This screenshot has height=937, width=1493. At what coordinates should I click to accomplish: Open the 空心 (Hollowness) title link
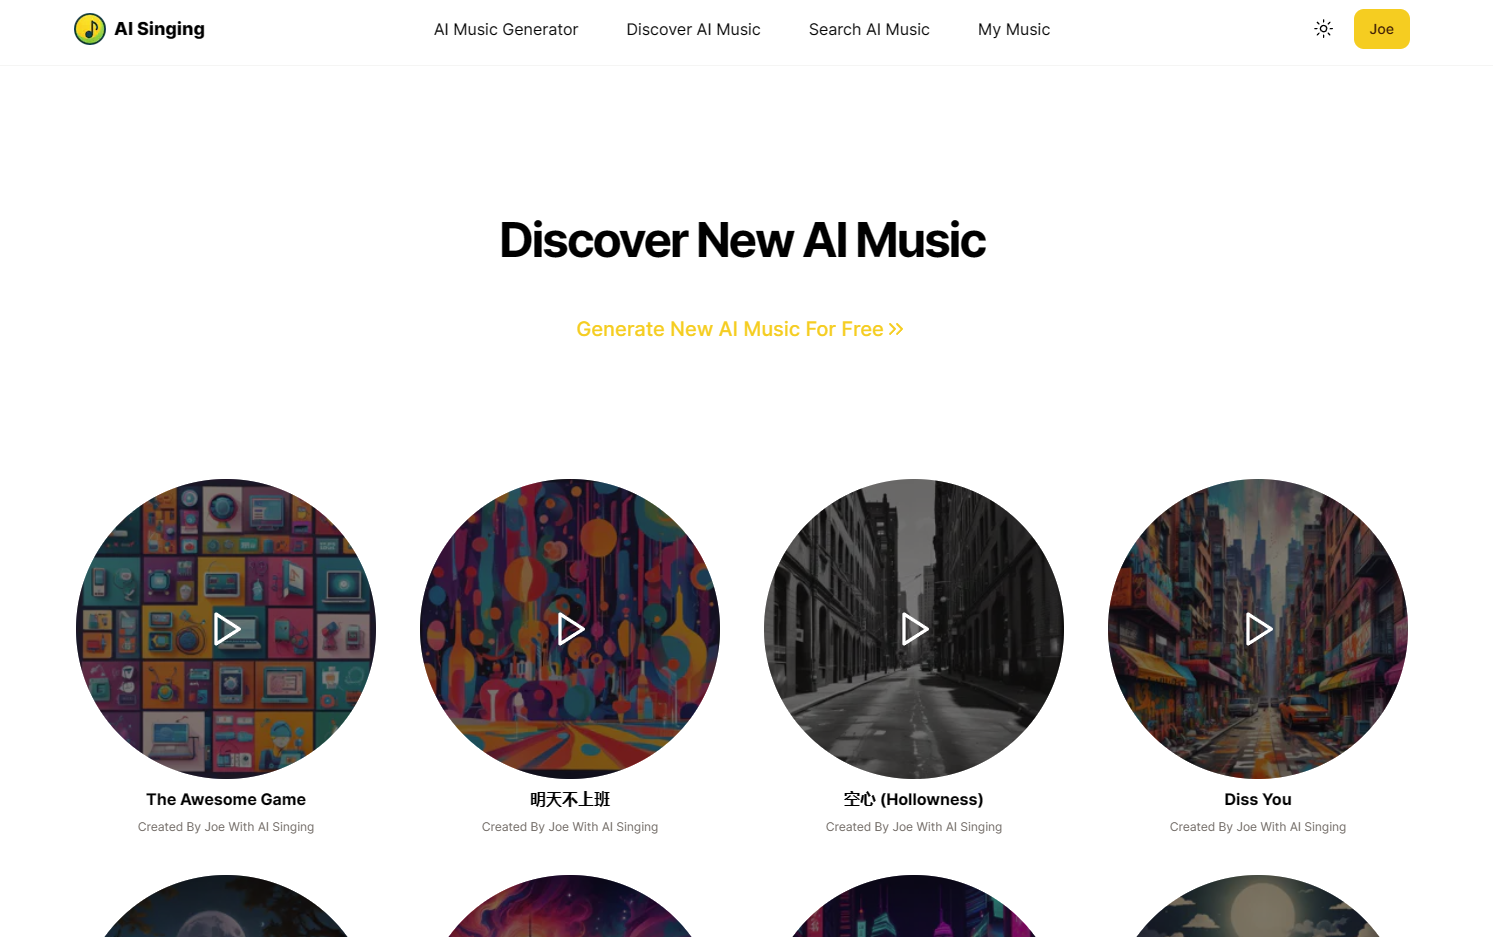pos(914,799)
